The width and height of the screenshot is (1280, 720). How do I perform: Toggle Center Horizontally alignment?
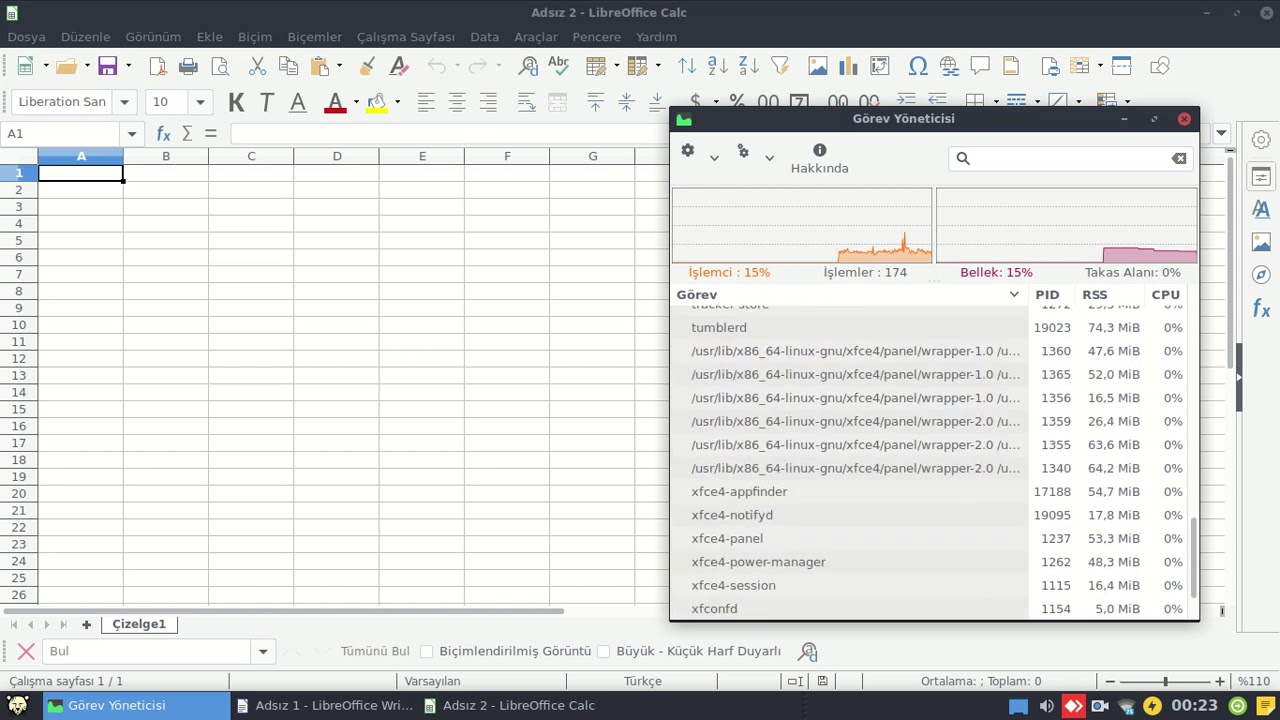457,102
